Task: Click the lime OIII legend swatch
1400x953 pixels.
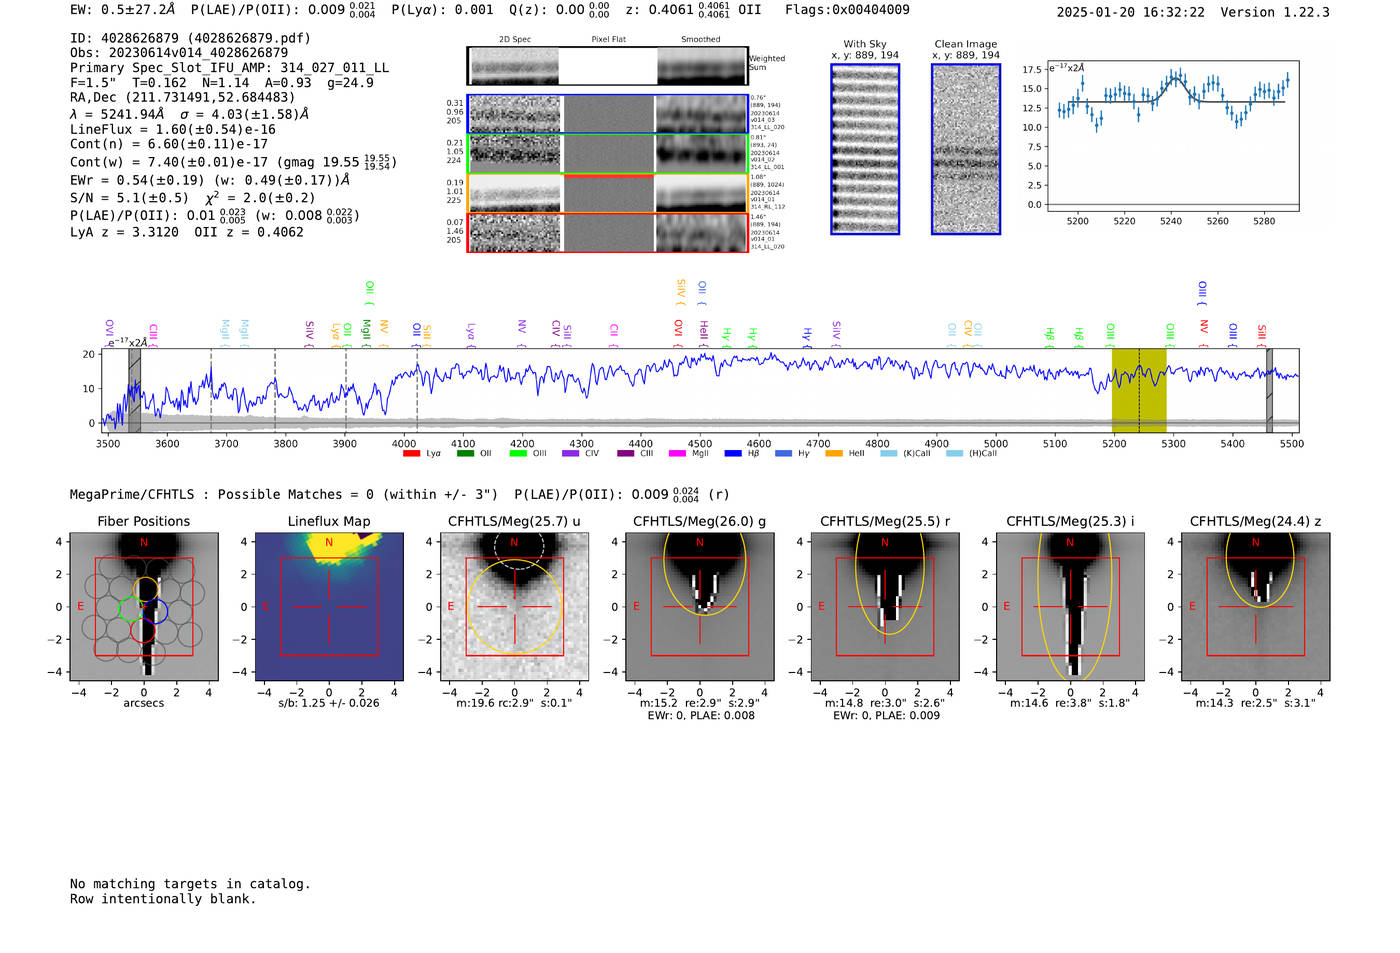Action: click(518, 454)
